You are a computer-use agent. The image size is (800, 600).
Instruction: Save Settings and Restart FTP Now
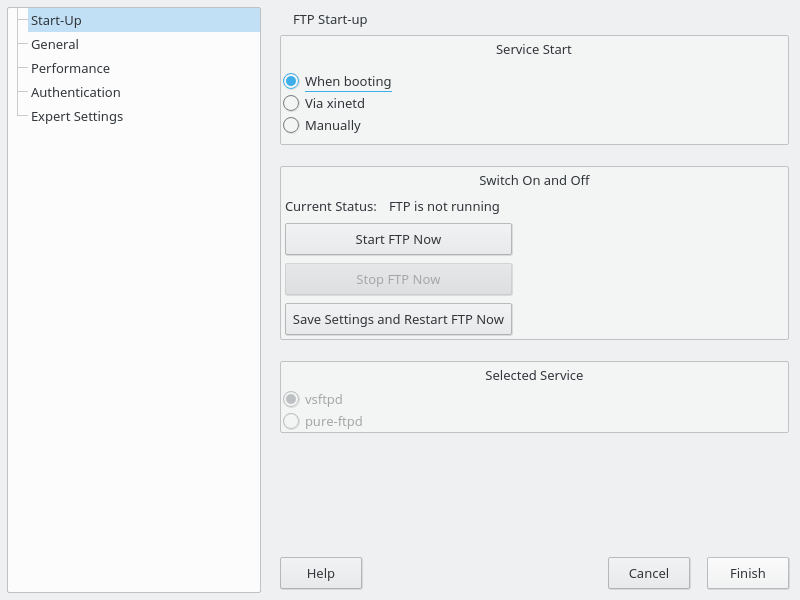(x=398, y=319)
